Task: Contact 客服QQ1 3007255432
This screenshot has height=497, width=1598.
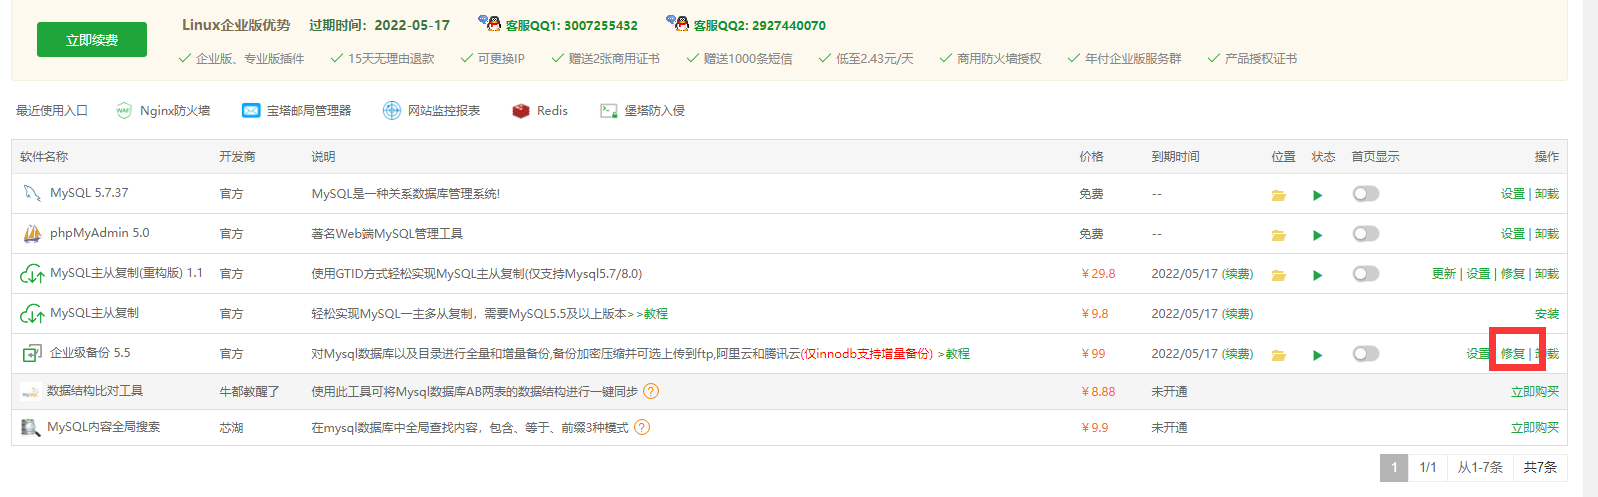Action: coord(558,25)
